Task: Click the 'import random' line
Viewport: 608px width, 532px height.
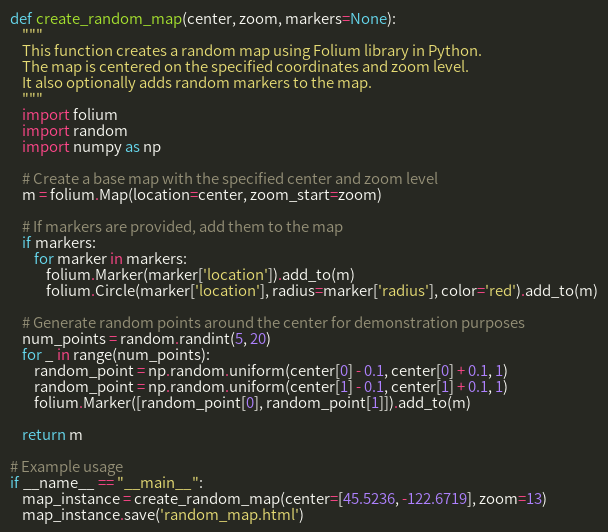Action: coord(75,131)
